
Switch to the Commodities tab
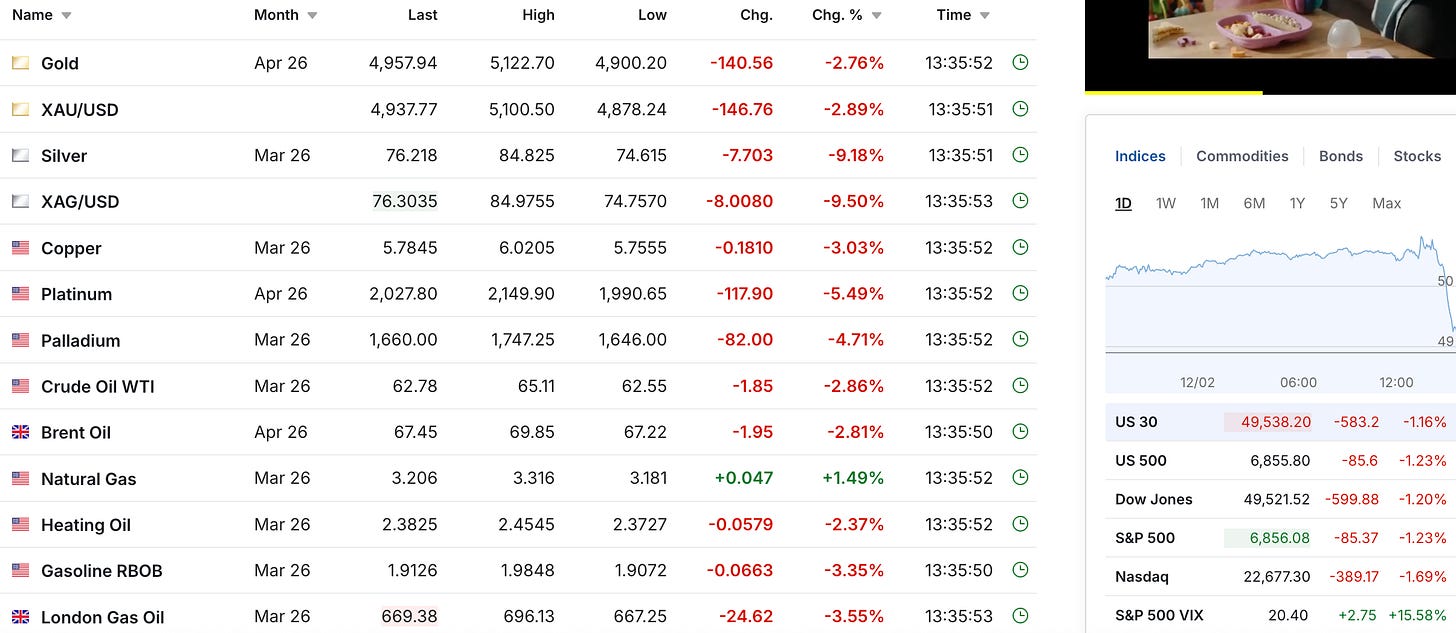pyautogui.click(x=1242, y=156)
